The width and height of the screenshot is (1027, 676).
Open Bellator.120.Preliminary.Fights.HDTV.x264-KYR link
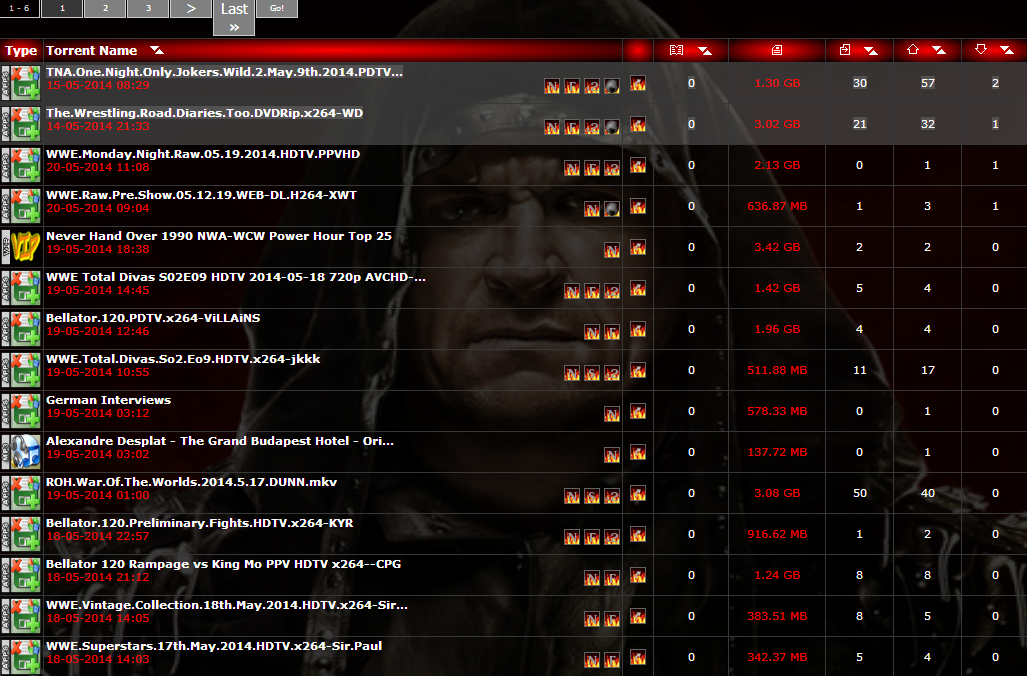(x=200, y=523)
